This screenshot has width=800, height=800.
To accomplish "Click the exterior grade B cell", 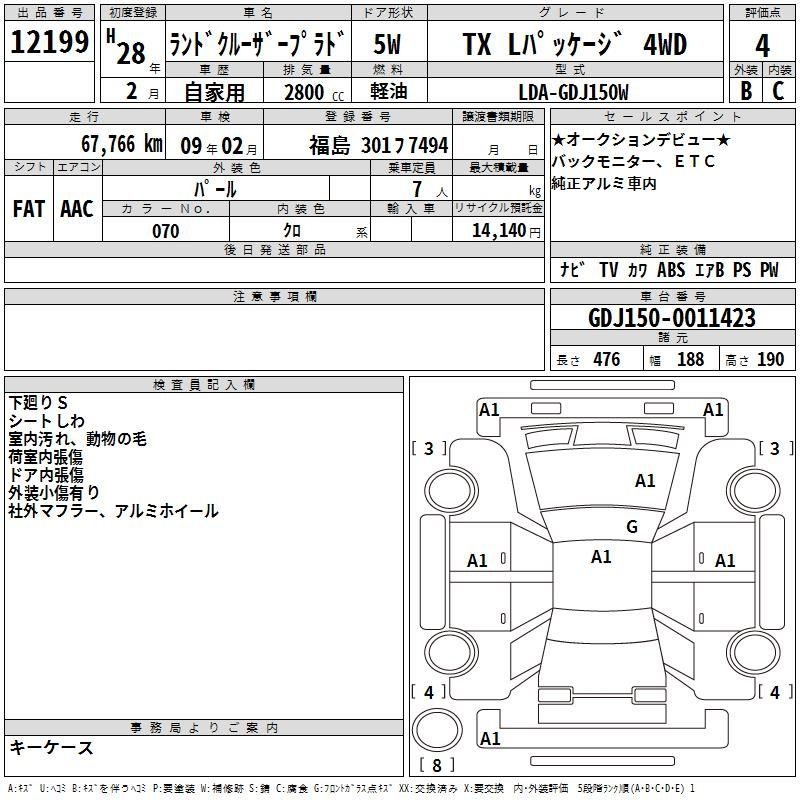I will point(745,91).
